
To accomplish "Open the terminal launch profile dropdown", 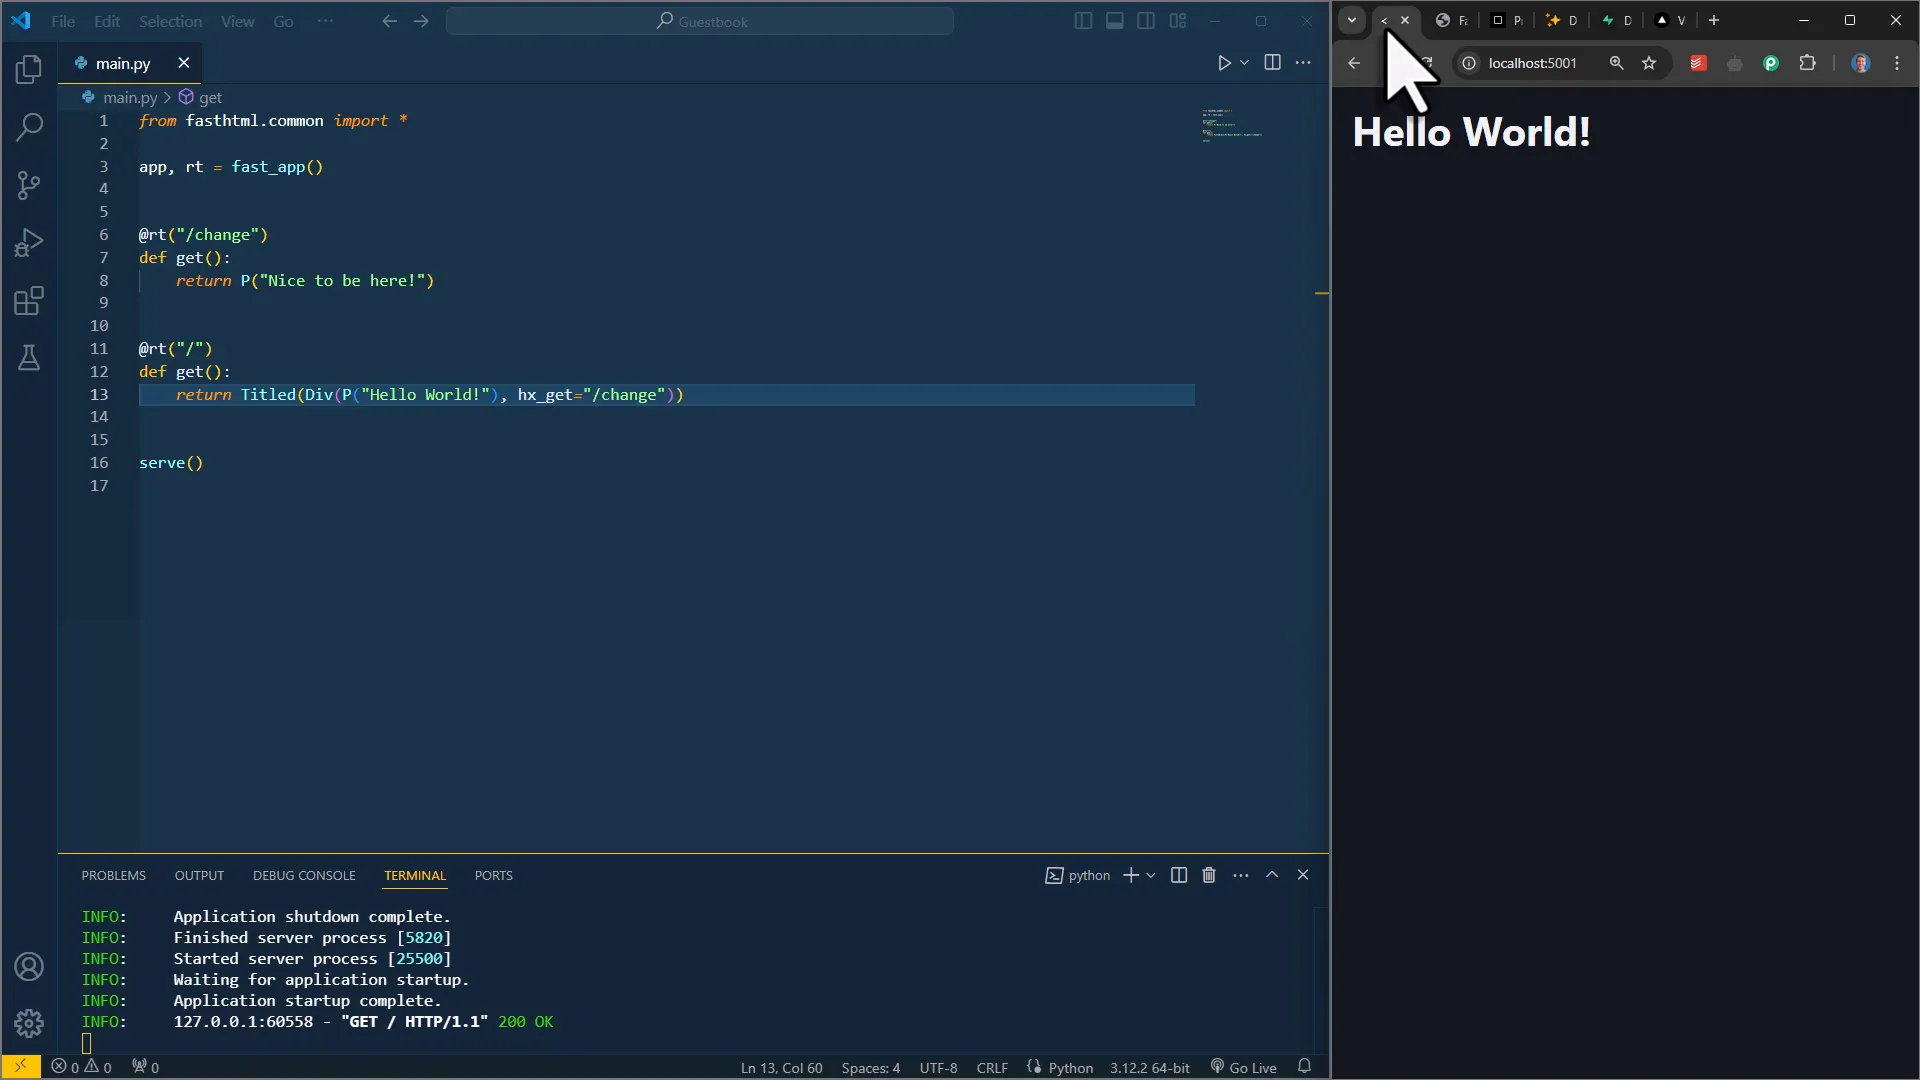I will 1150,875.
